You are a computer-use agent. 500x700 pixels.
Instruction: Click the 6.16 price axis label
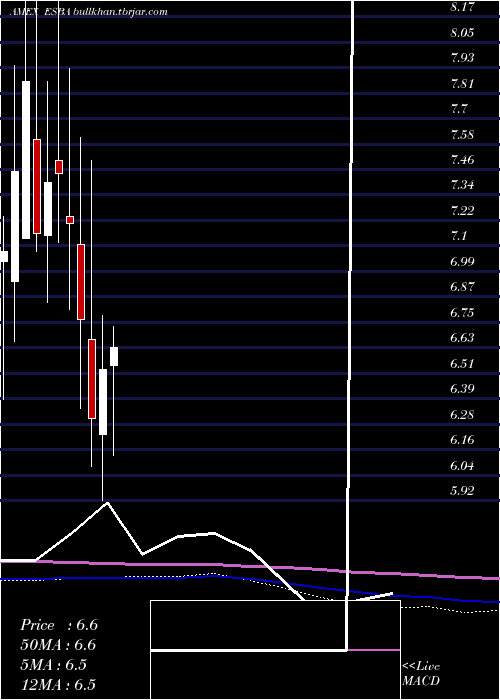point(462,440)
